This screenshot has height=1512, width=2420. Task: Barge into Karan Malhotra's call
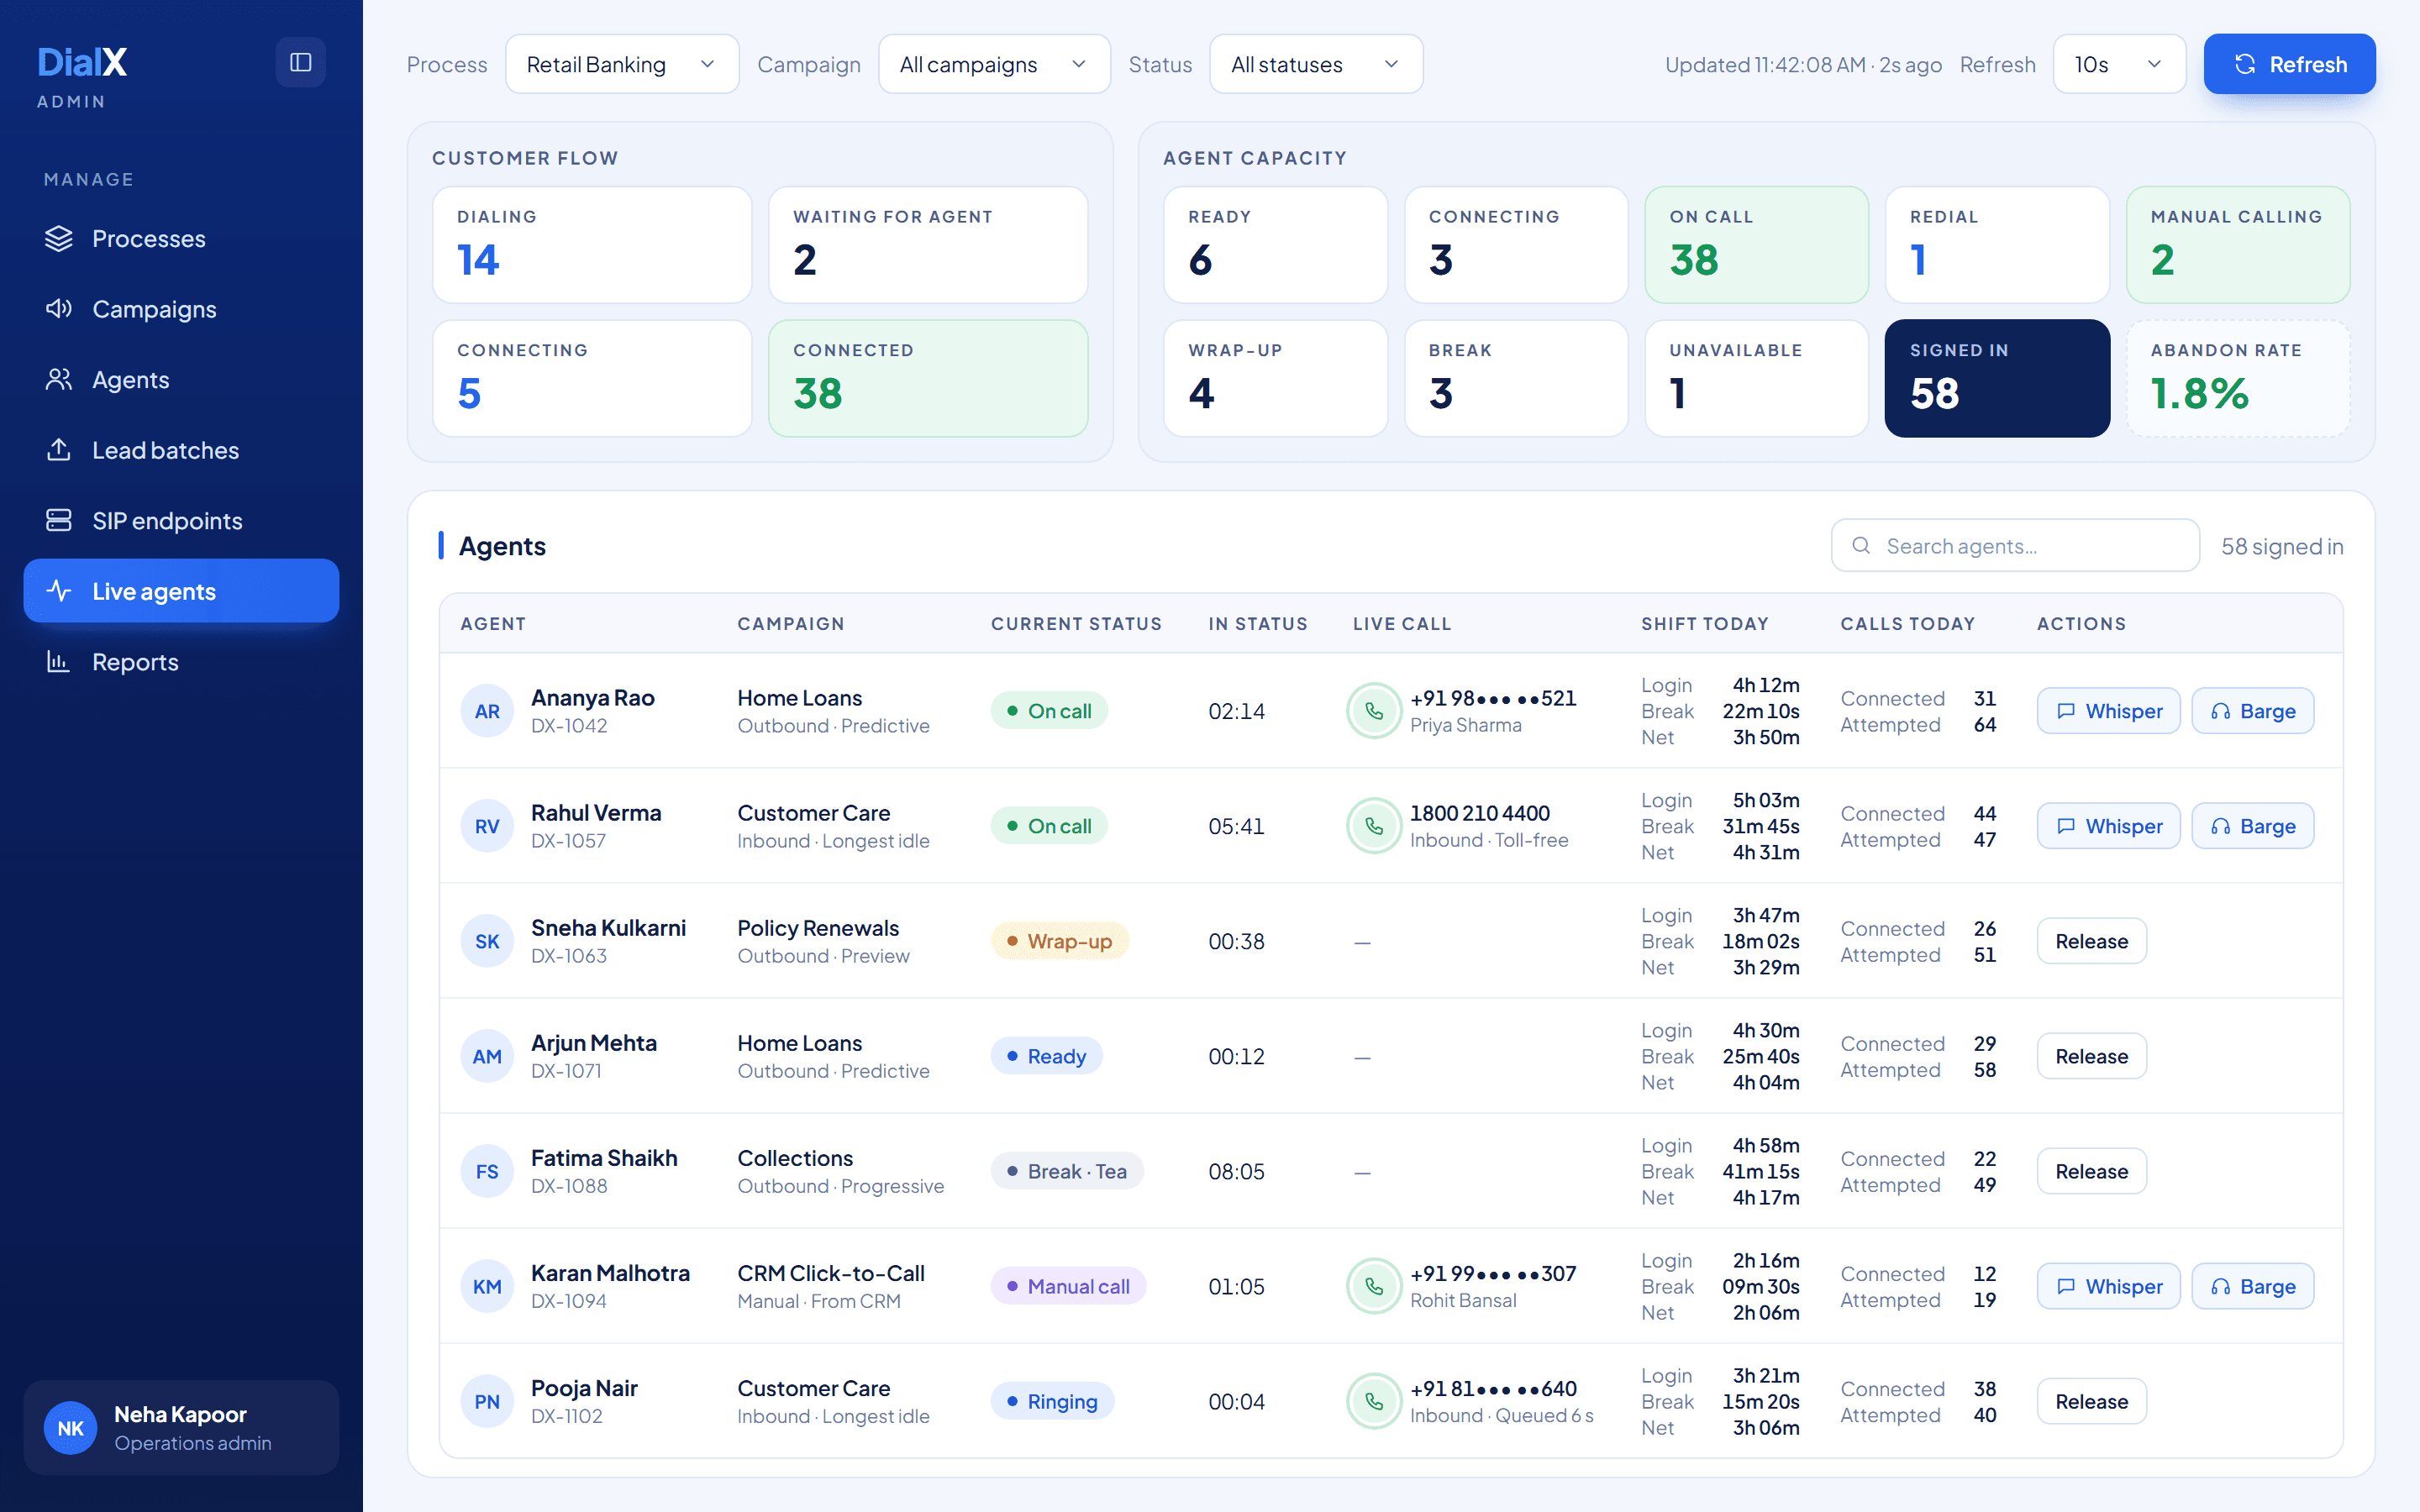point(2252,1286)
